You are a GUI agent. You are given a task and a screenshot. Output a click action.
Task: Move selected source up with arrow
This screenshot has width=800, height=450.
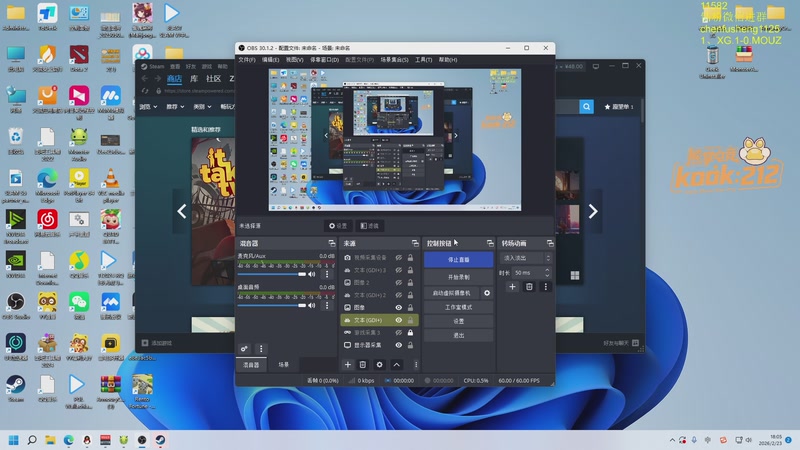pos(396,365)
